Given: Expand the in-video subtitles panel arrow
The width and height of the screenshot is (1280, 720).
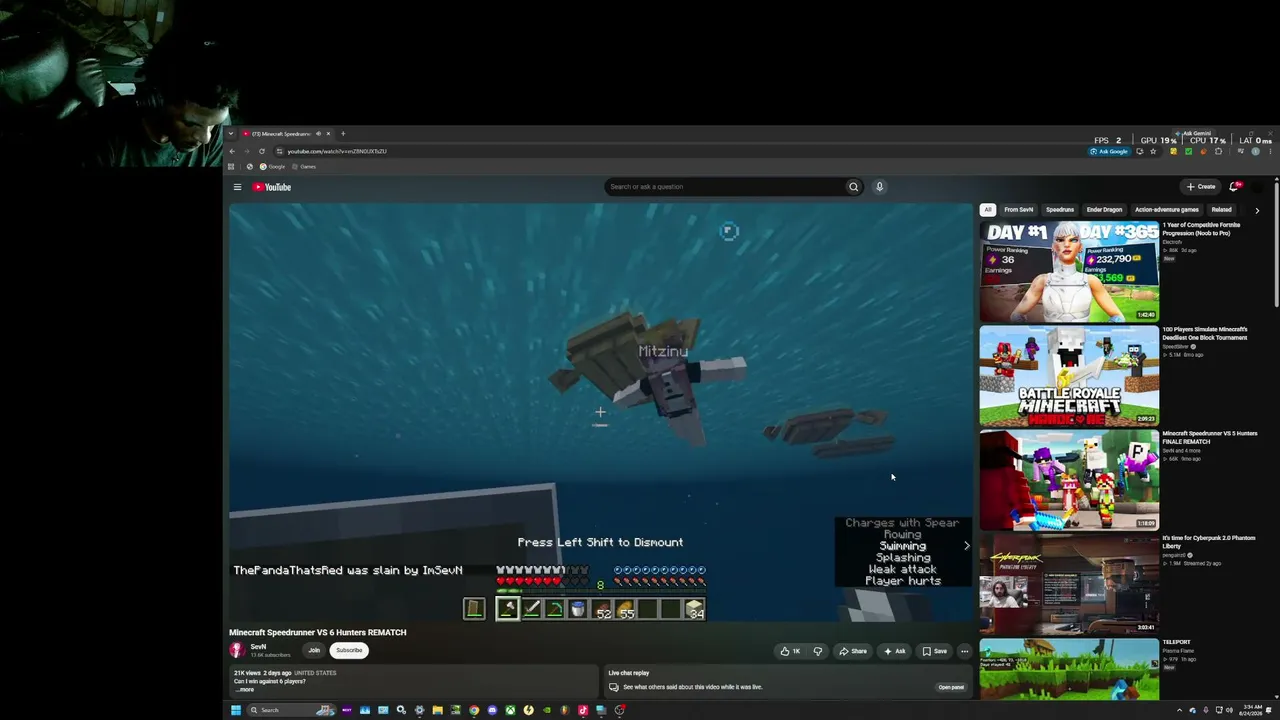Looking at the screenshot, I should tap(966, 546).
